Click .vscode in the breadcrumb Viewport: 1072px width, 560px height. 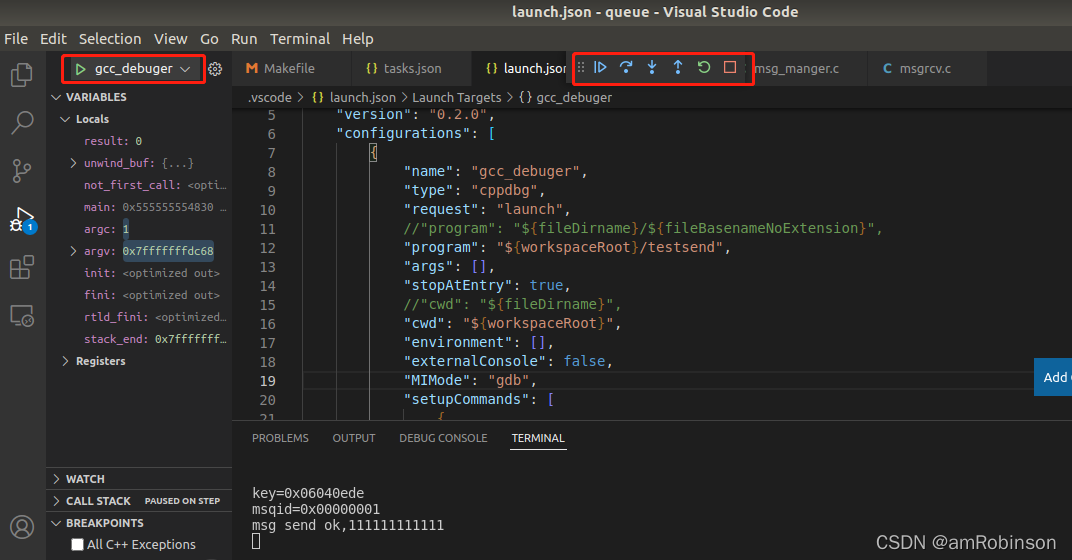point(269,98)
